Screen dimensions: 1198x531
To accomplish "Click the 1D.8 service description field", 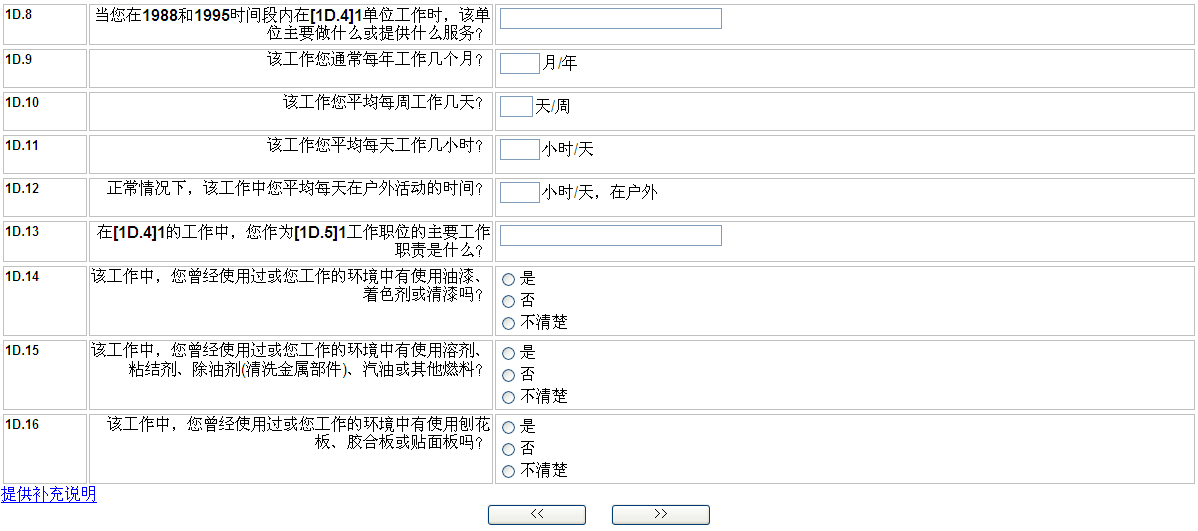I will pos(610,19).
